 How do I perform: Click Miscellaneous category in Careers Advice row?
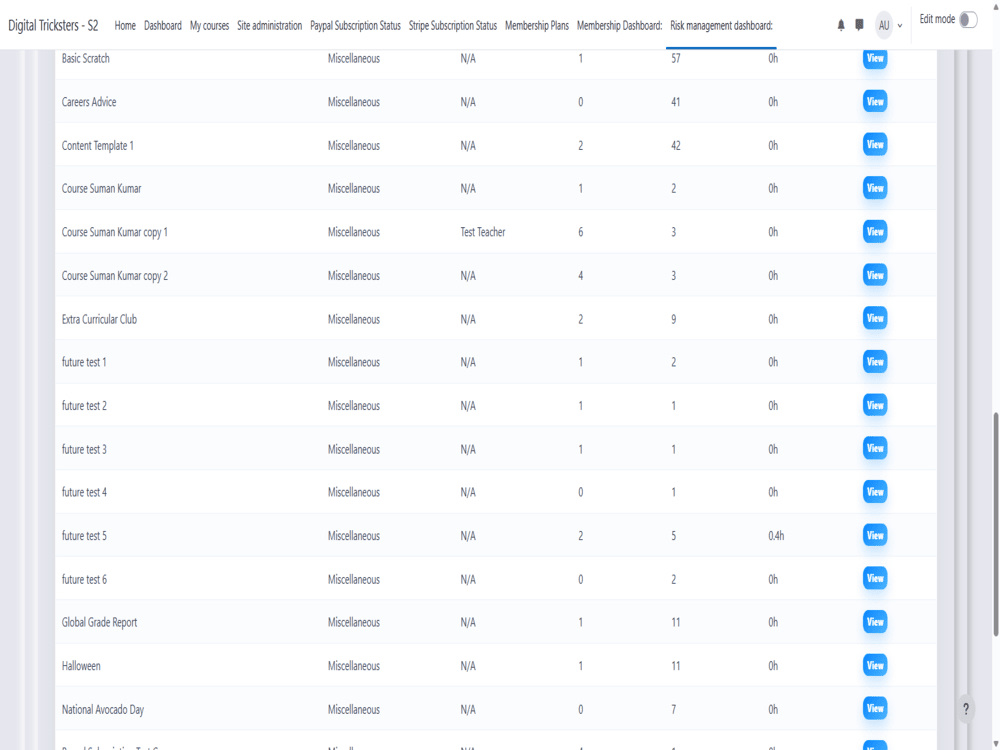click(x=353, y=102)
